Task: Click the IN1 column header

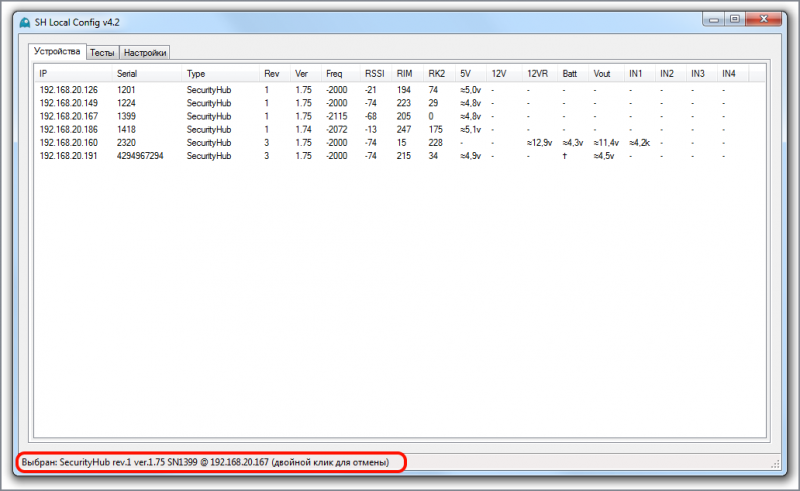Action: [x=639, y=73]
